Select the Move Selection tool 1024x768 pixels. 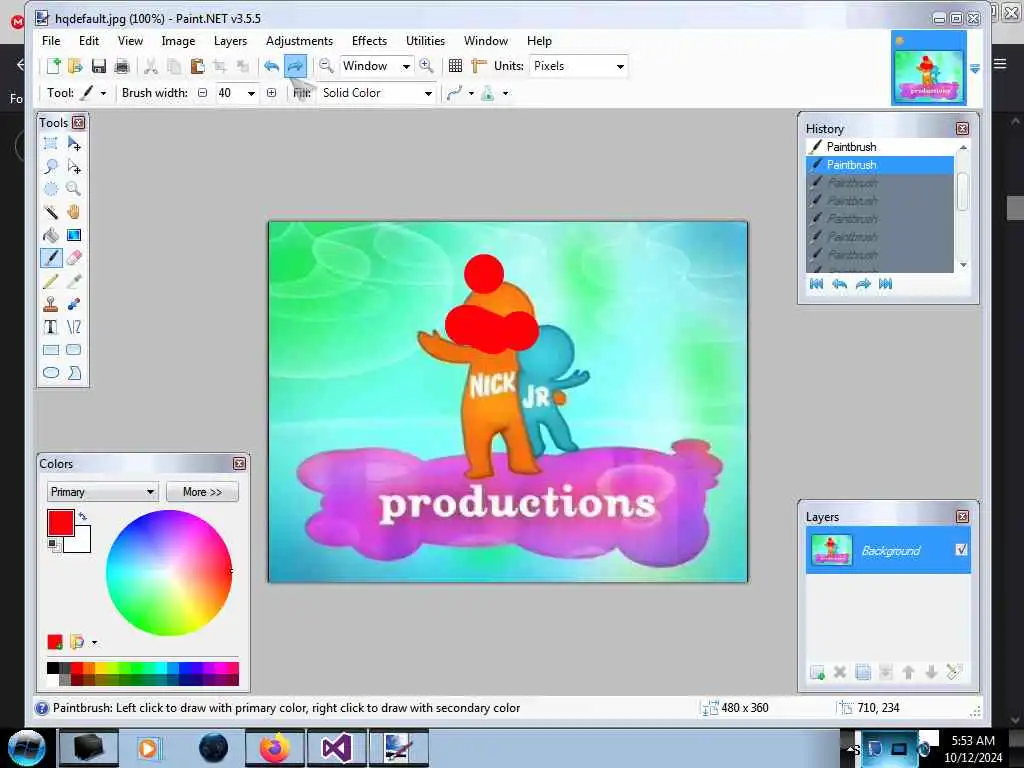click(74, 166)
